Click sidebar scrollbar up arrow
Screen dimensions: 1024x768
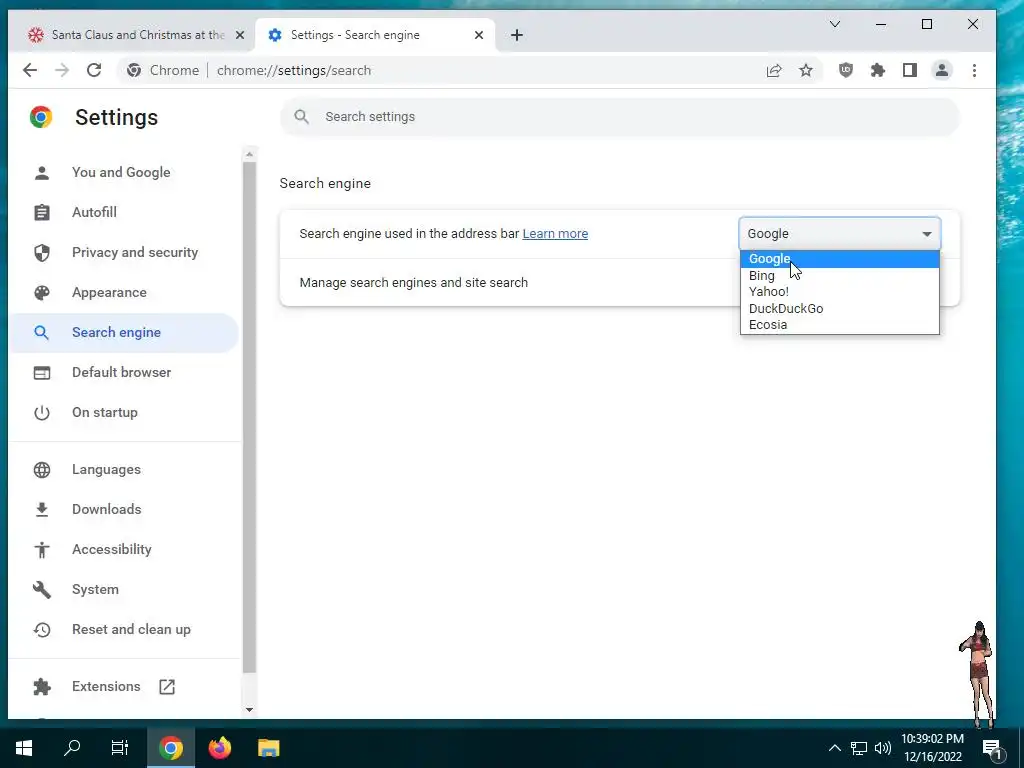pyautogui.click(x=249, y=155)
